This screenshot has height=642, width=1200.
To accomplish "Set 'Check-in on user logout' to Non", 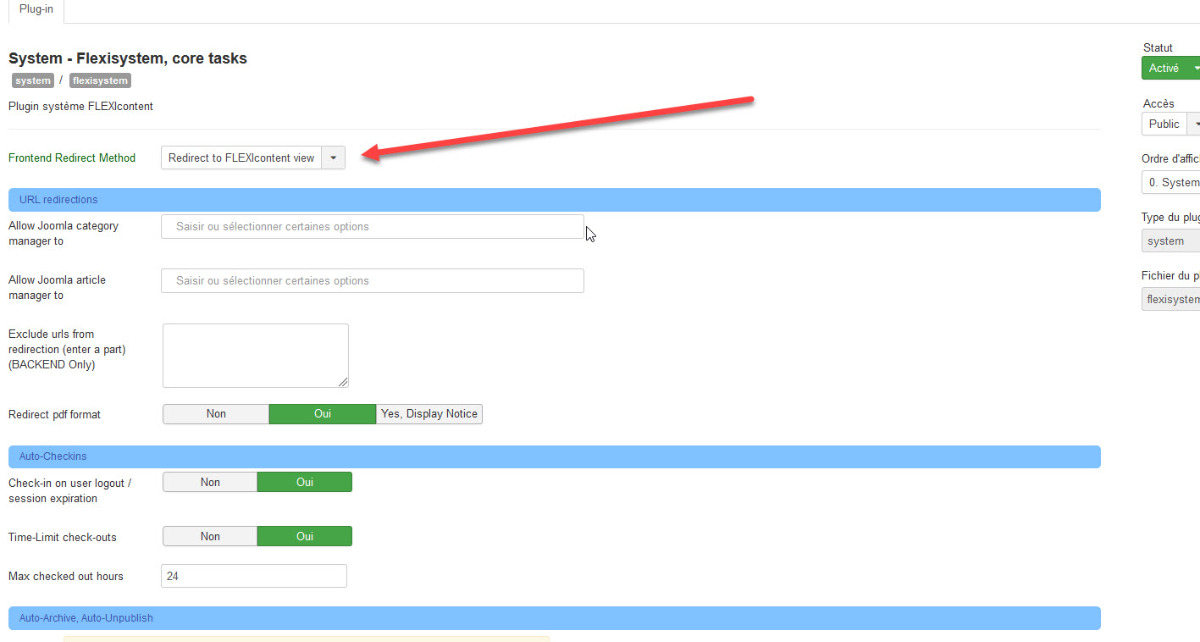I will 210,482.
